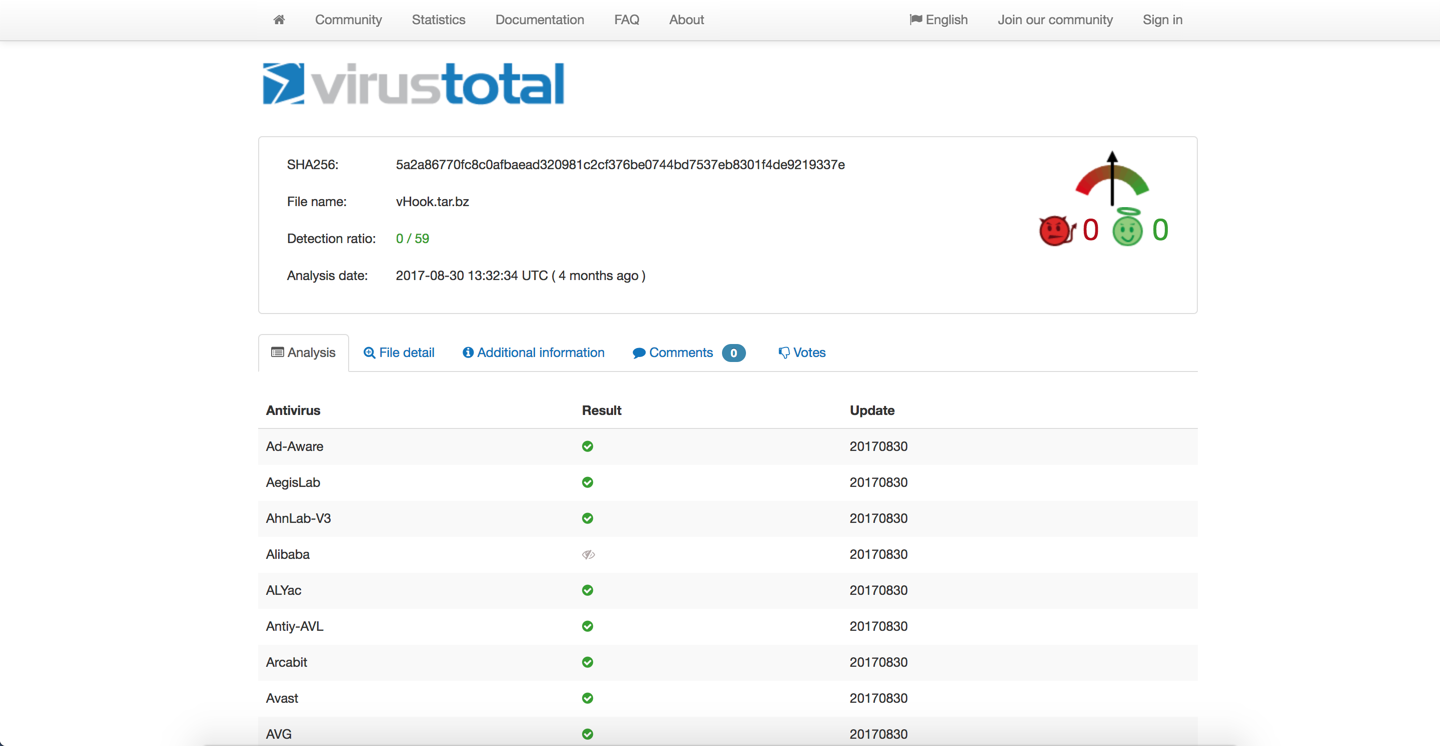Open the English language selector

[x=938, y=19]
